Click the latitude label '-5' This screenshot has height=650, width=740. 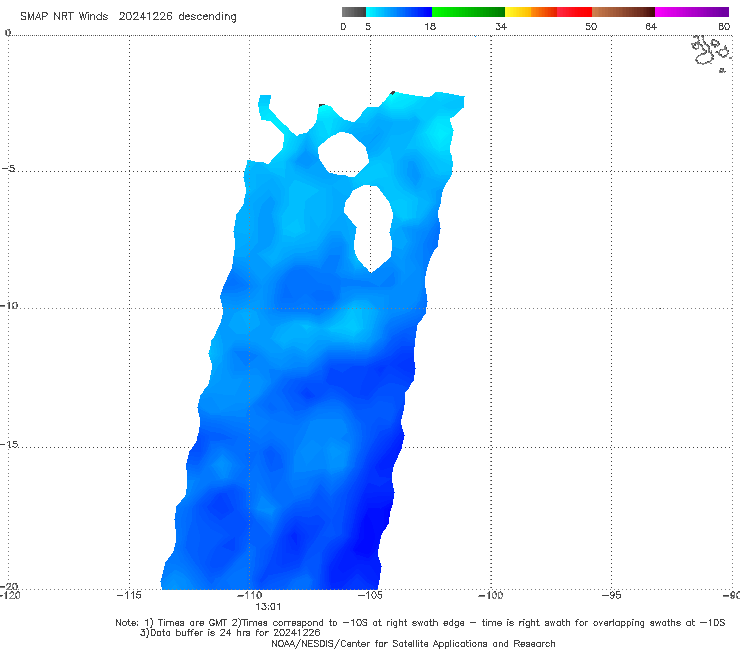coord(9,169)
